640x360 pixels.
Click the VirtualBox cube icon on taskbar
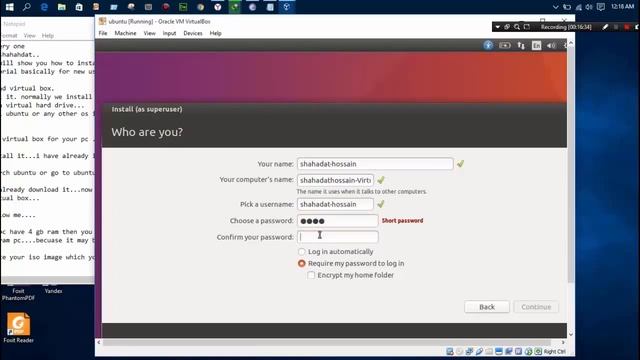[x=287, y=7]
